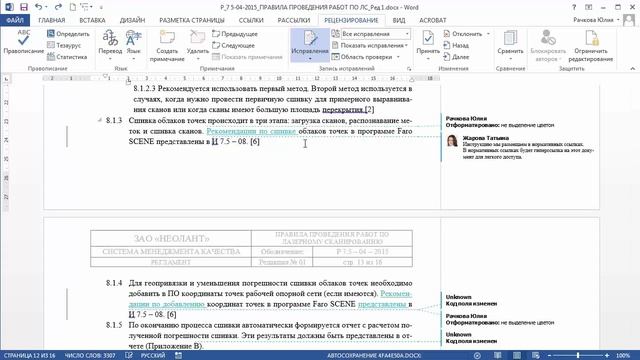Image resolution: width=640 pixels, height=360 pixels.
Task: Open the Тезаурус thesaurus
Action: [x=64, y=45]
